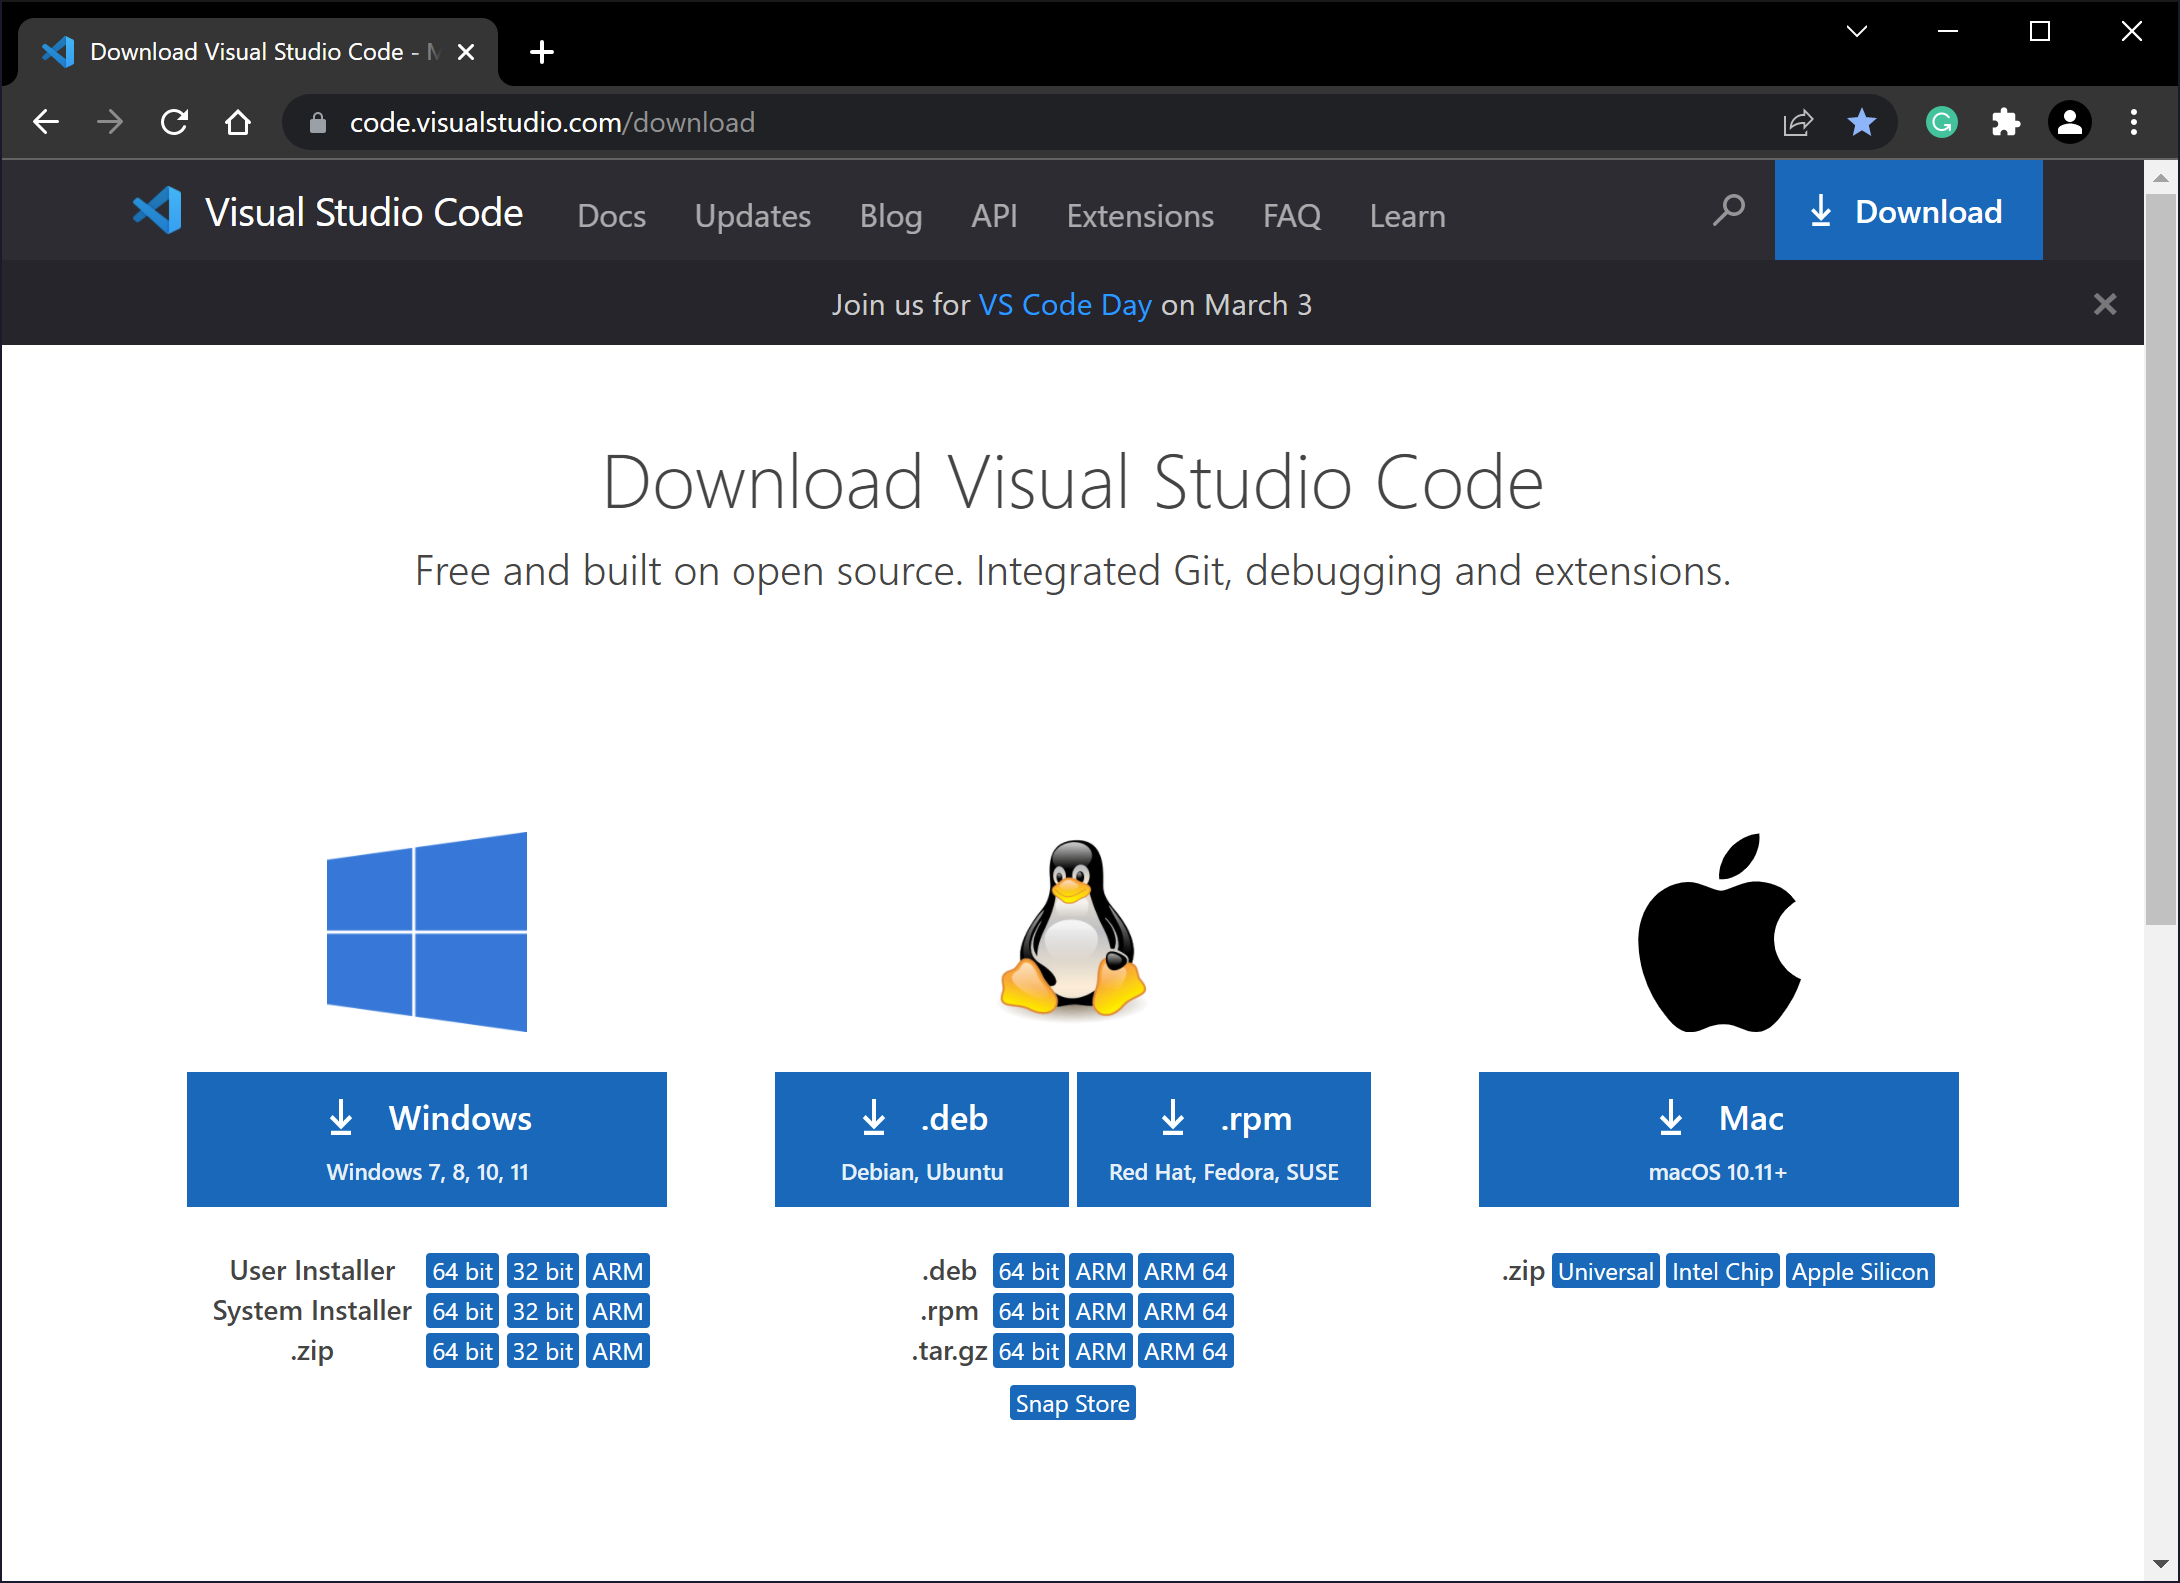This screenshot has width=2180, height=1583.
Task: Open the browser home page
Action: point(238,122)
